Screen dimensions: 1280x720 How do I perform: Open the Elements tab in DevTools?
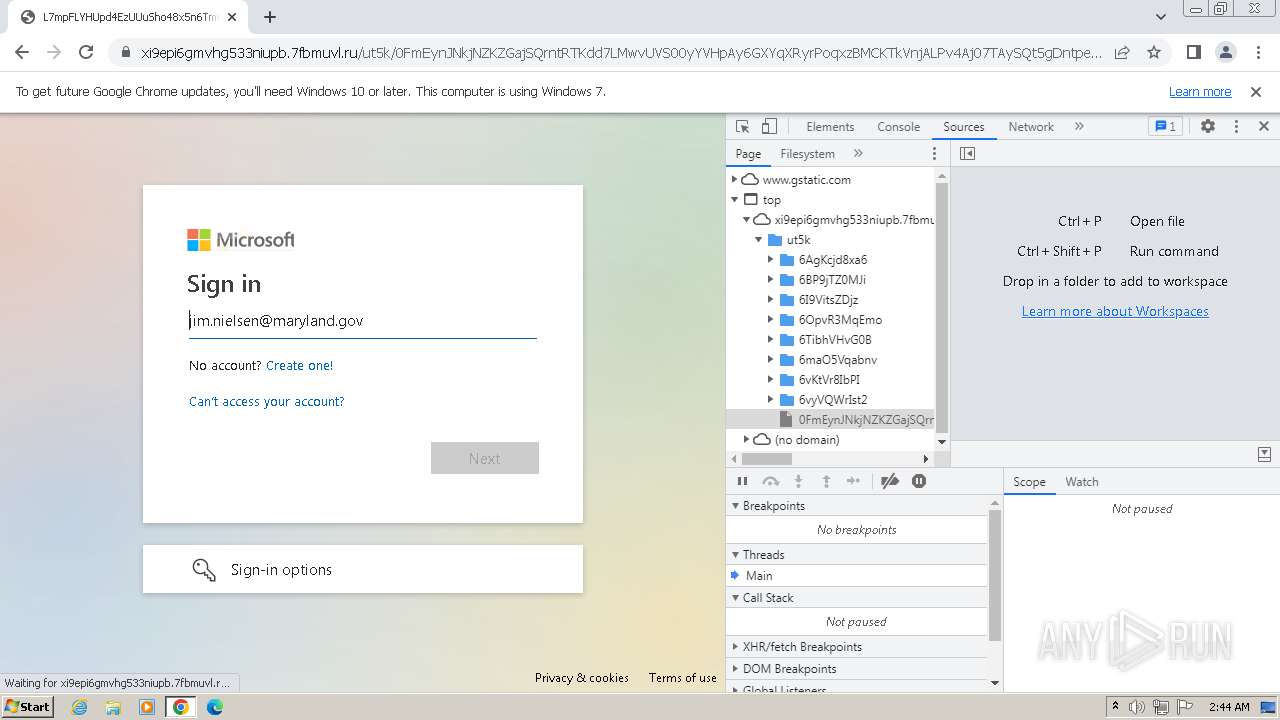[830, 127]
